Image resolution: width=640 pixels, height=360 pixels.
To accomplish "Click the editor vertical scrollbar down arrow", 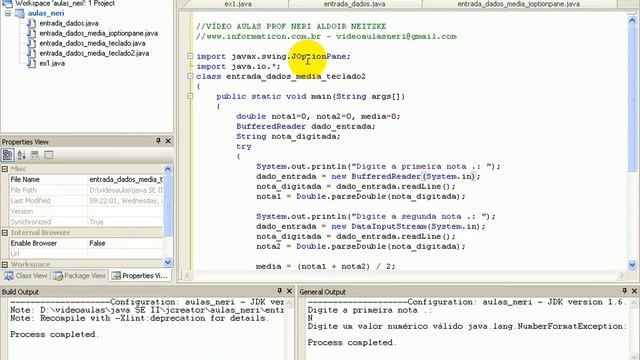I will [632, 264].
